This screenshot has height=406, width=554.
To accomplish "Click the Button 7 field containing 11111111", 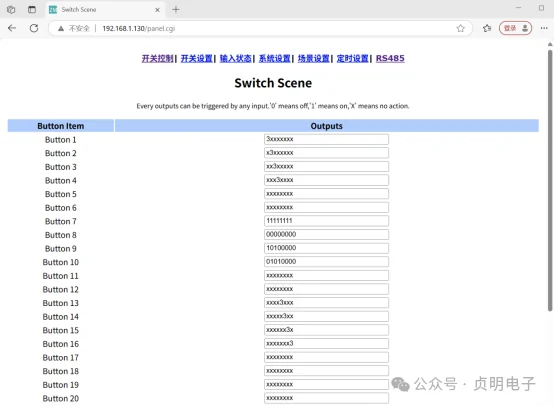I will [x=326, y=221].
